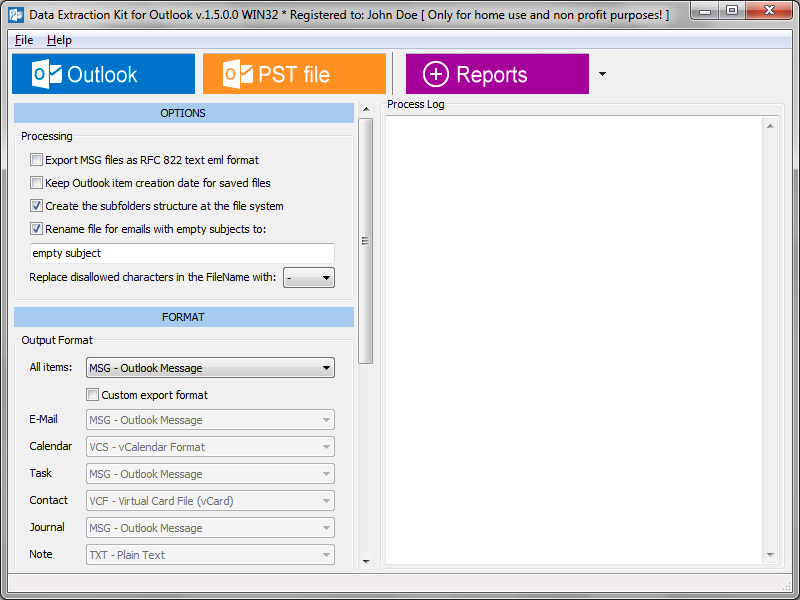Uncheck Create the subfolders structure option
This screenshot has height=600, width=800.
point(36,206)
